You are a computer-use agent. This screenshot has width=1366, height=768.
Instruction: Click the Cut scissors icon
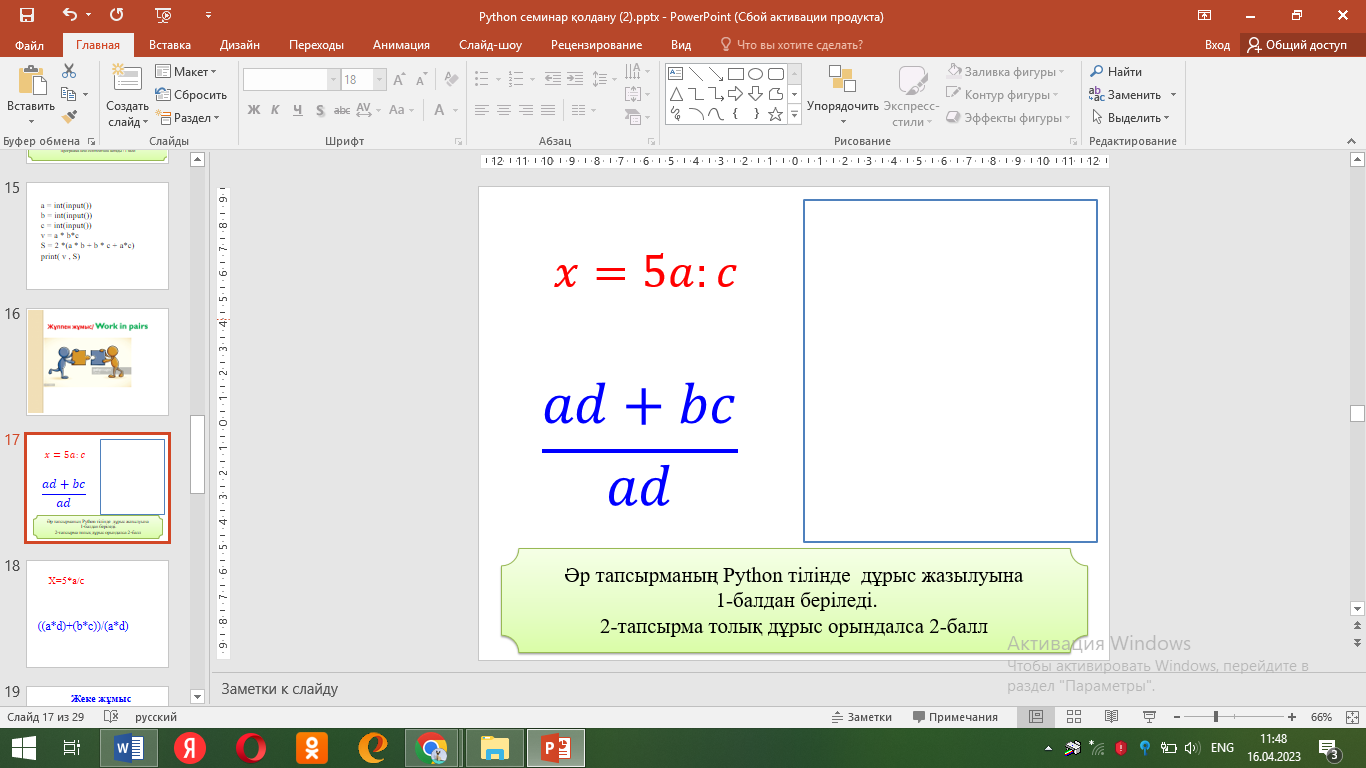click(69, 71)
